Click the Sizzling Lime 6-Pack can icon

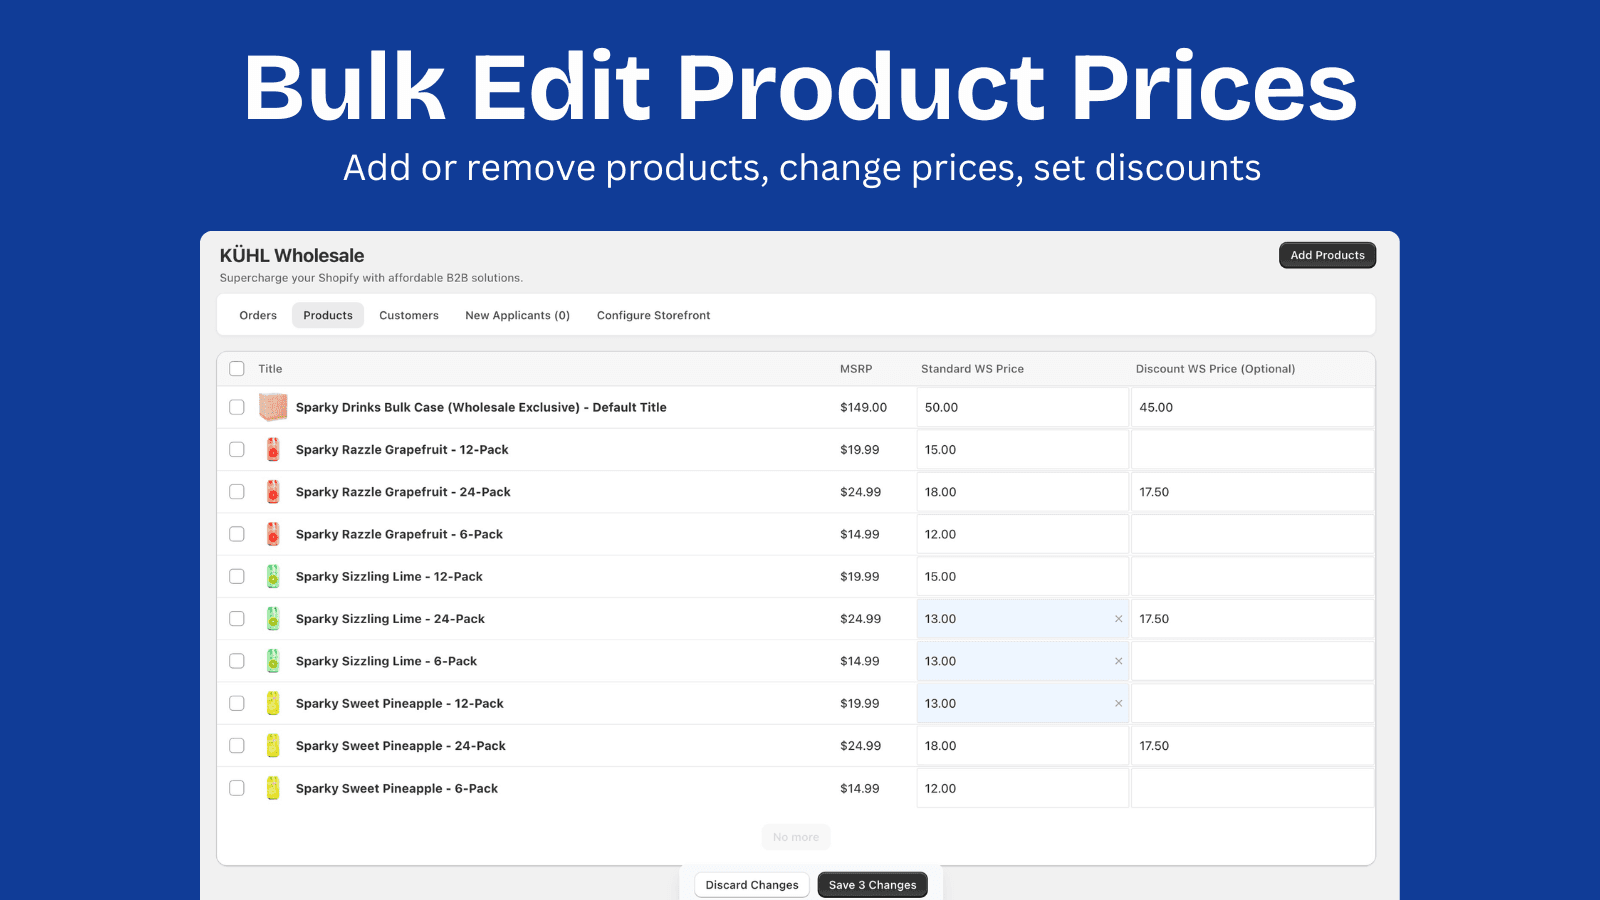pos(273,661)
